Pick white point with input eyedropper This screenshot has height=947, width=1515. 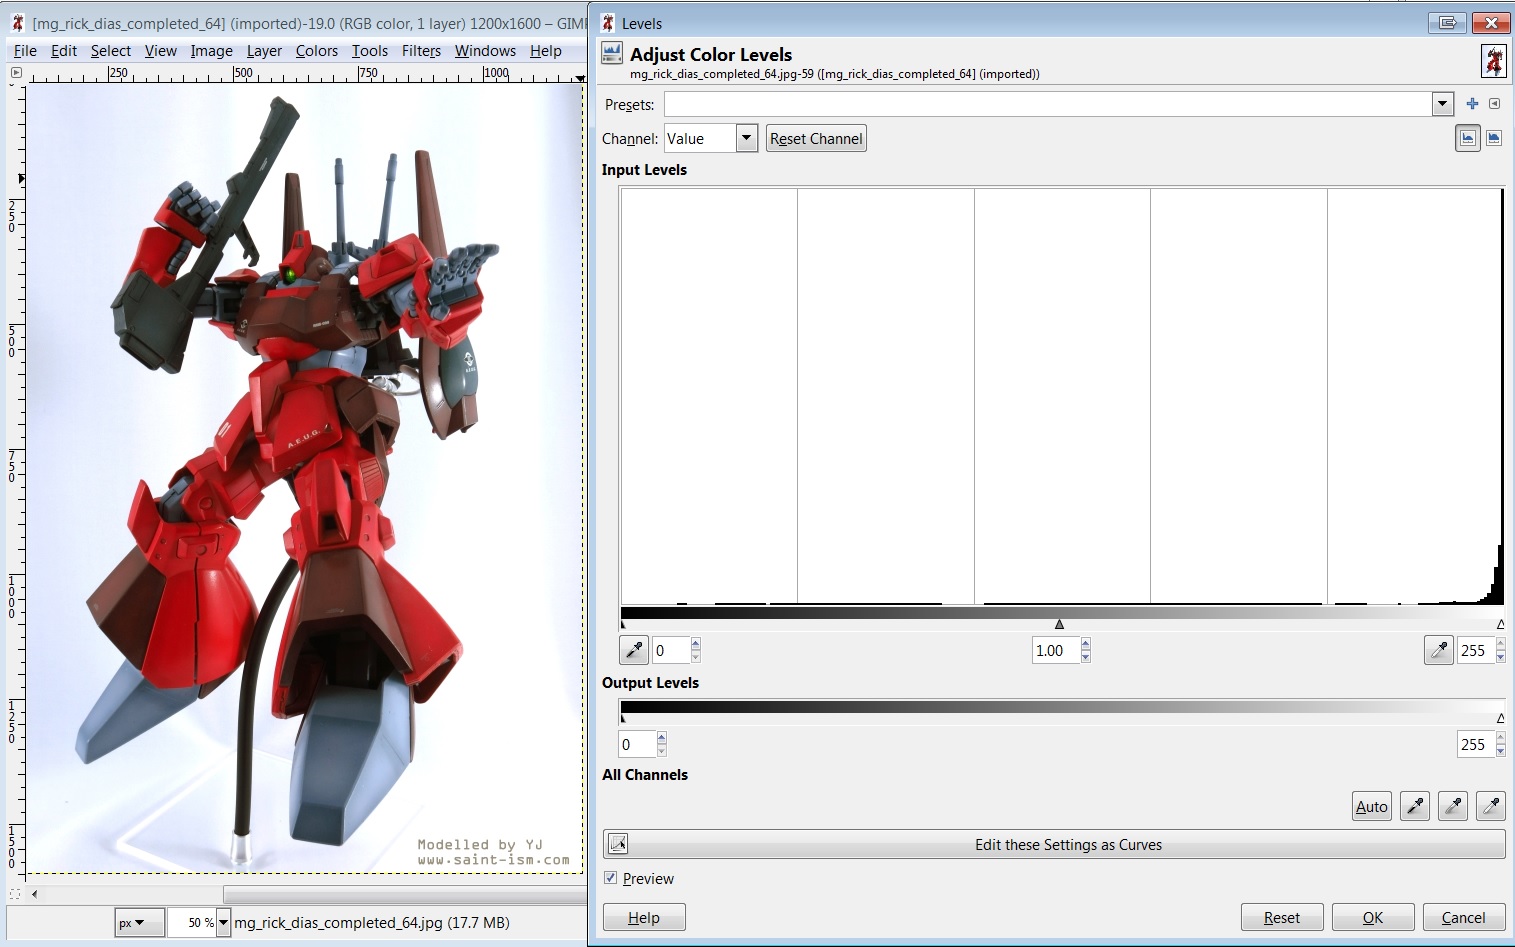pos(1439,650)
